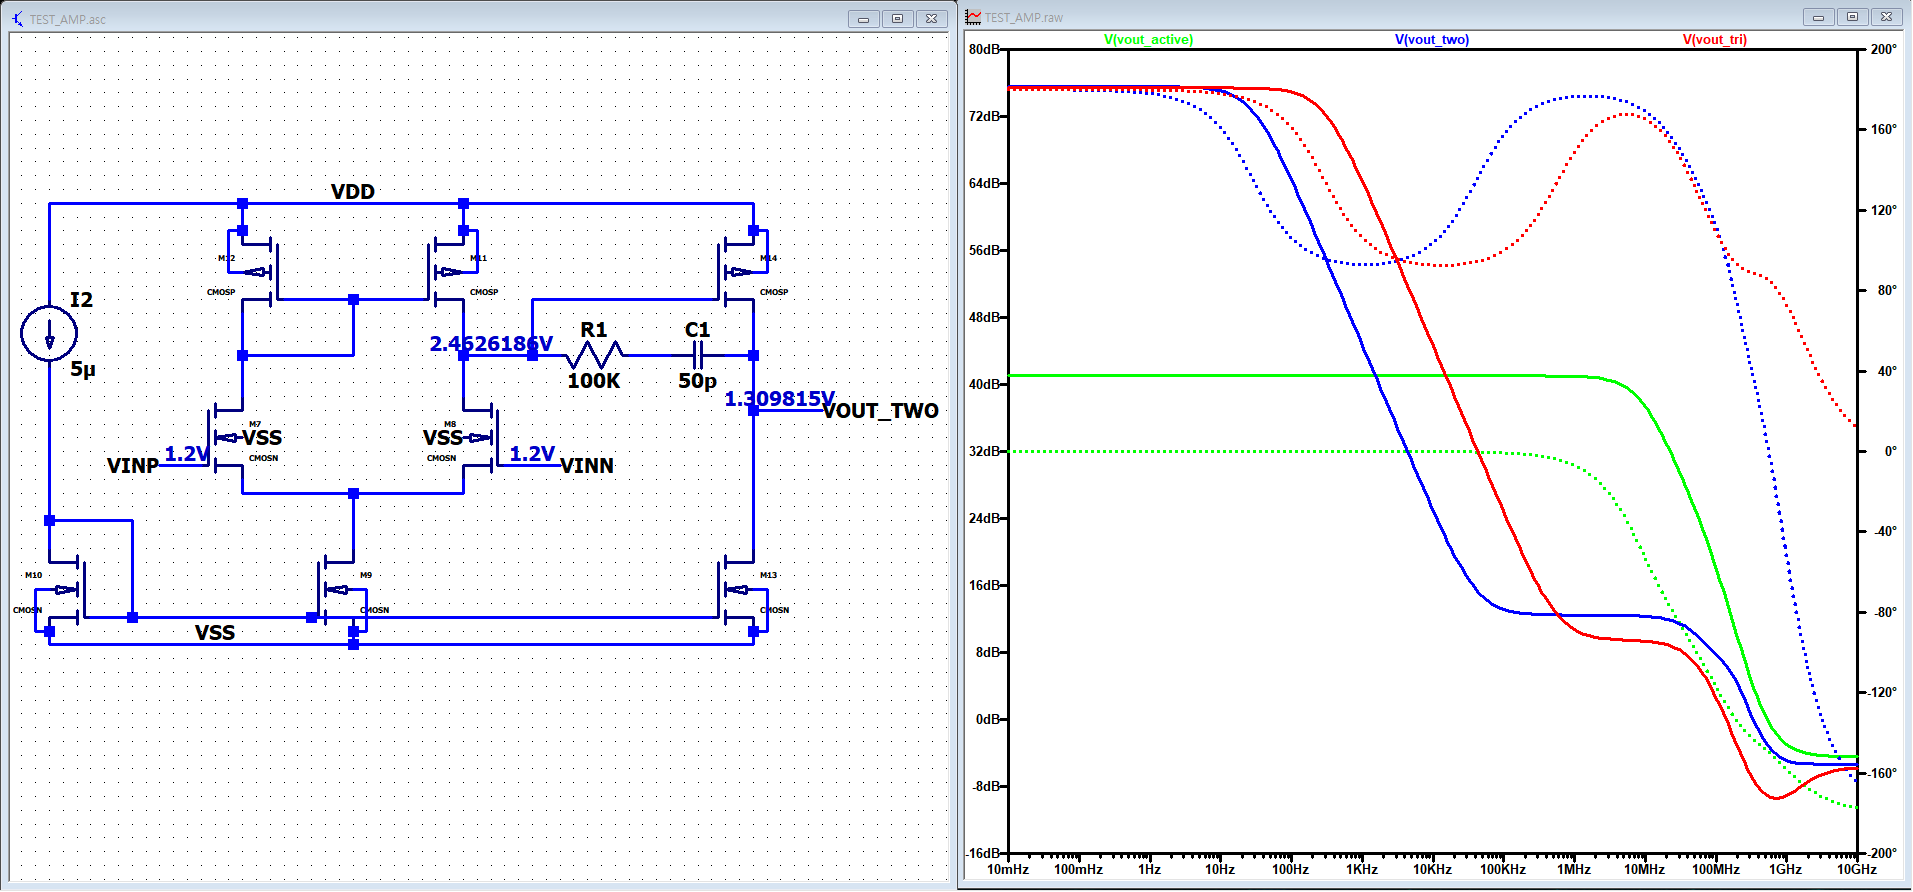
Task: Select NMOS transistor M8
Action: coord(481,437)
